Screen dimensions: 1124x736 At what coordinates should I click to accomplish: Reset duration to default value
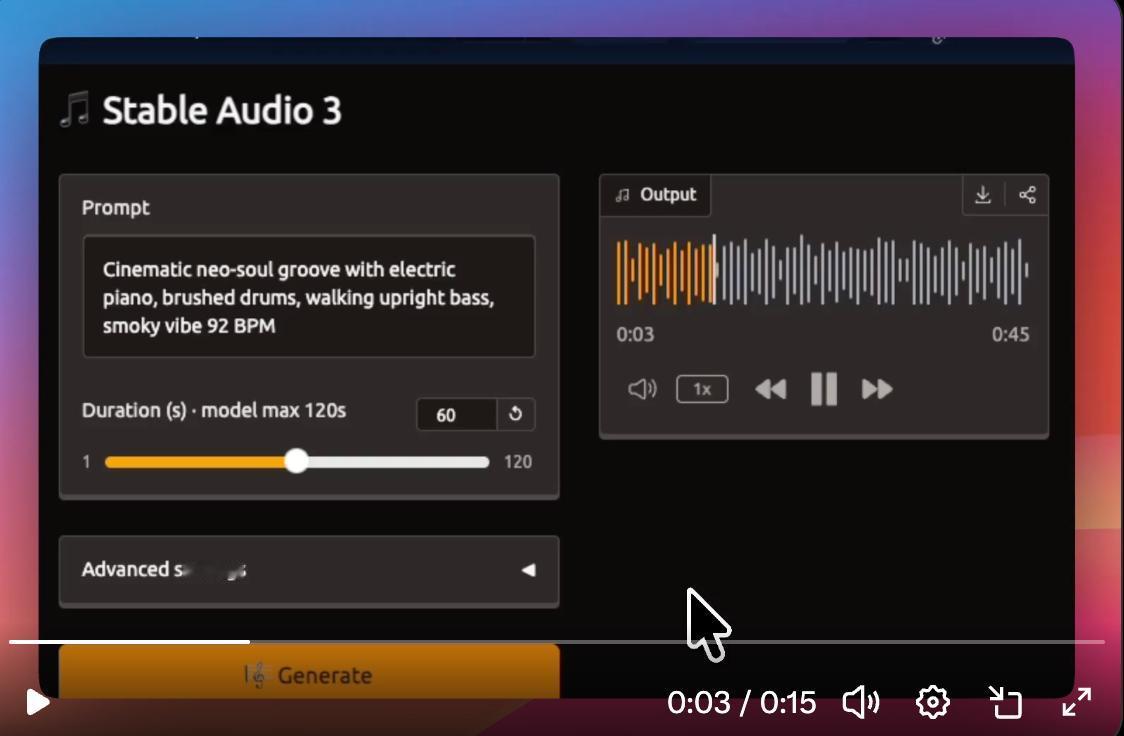coord(515,414)
